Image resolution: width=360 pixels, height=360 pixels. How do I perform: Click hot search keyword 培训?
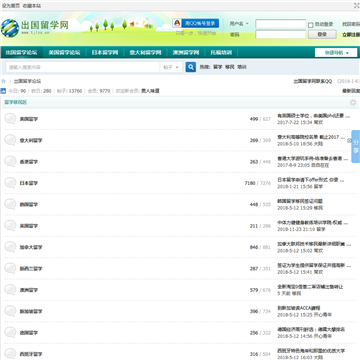242,67
